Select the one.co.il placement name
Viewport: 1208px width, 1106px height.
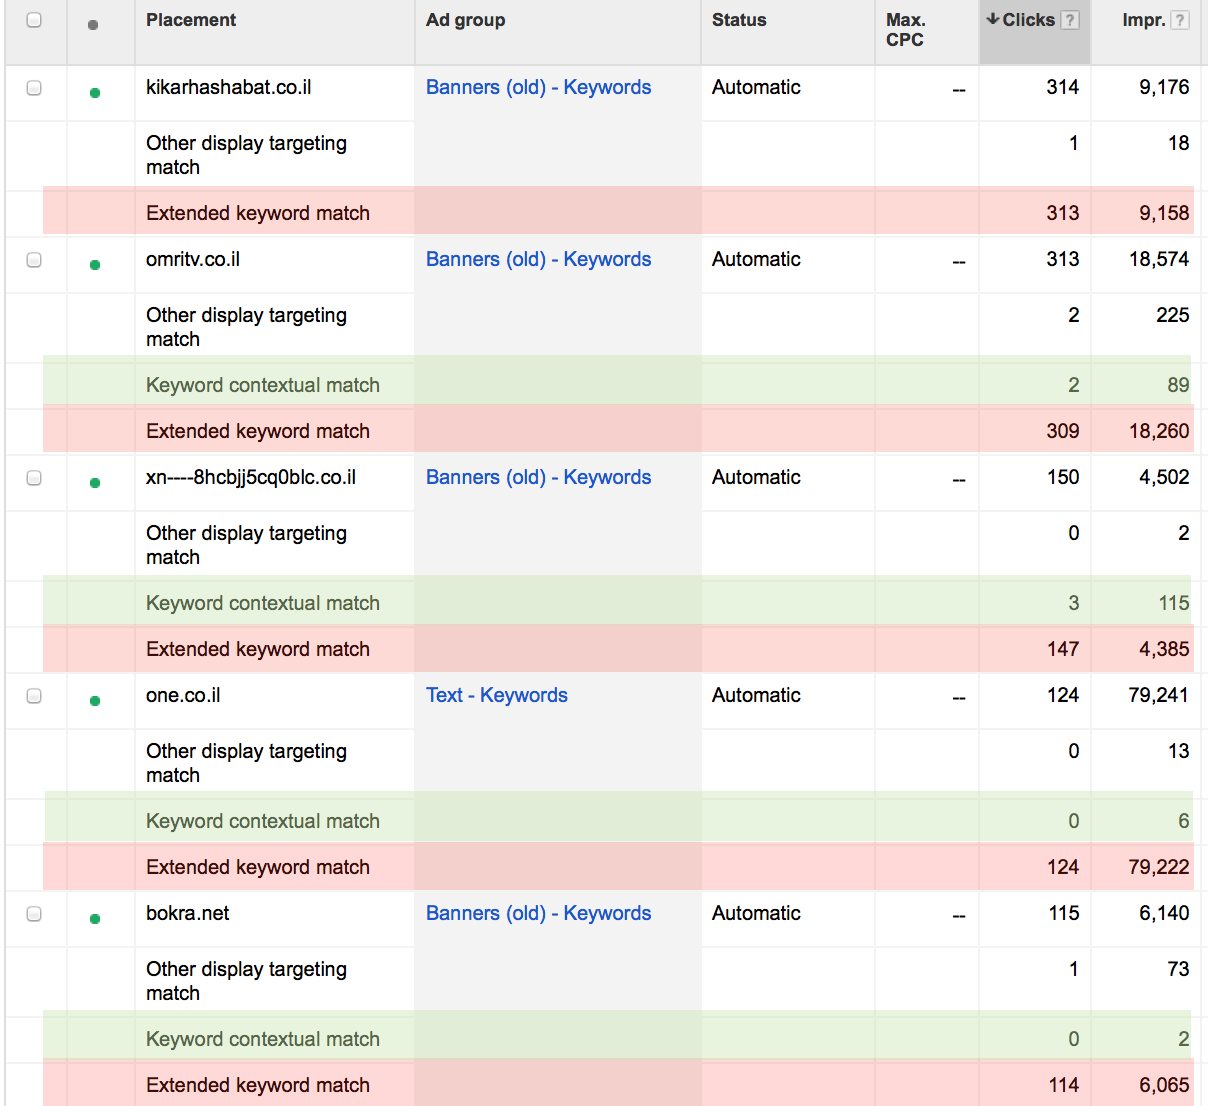click(x=183, y=695)
